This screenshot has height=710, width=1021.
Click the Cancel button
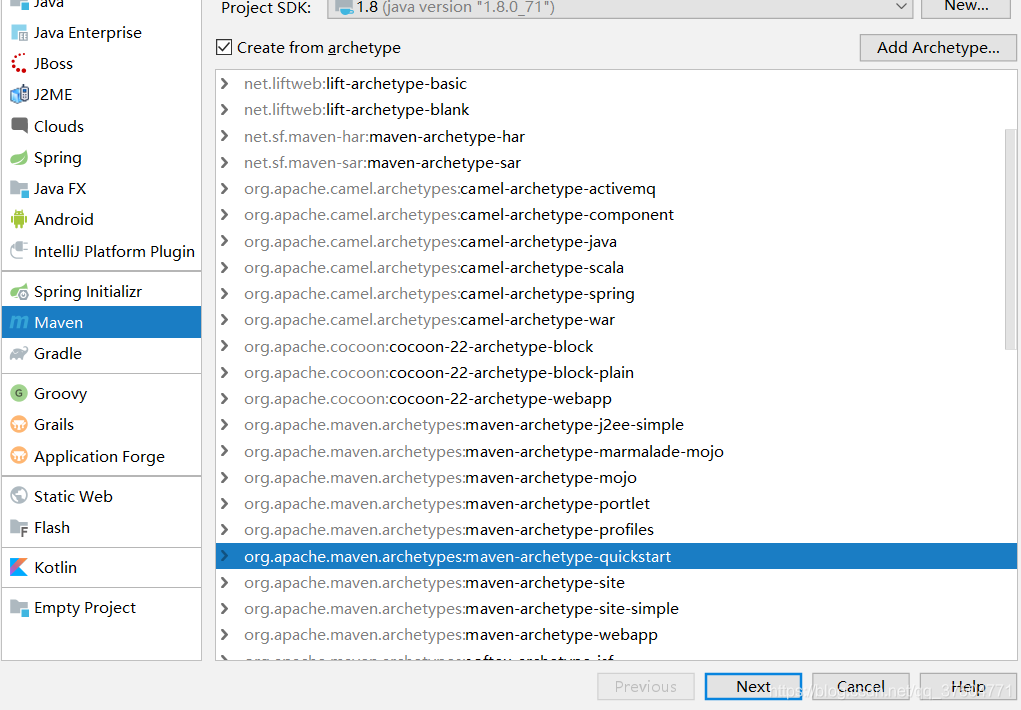click(x=861, y=687)
